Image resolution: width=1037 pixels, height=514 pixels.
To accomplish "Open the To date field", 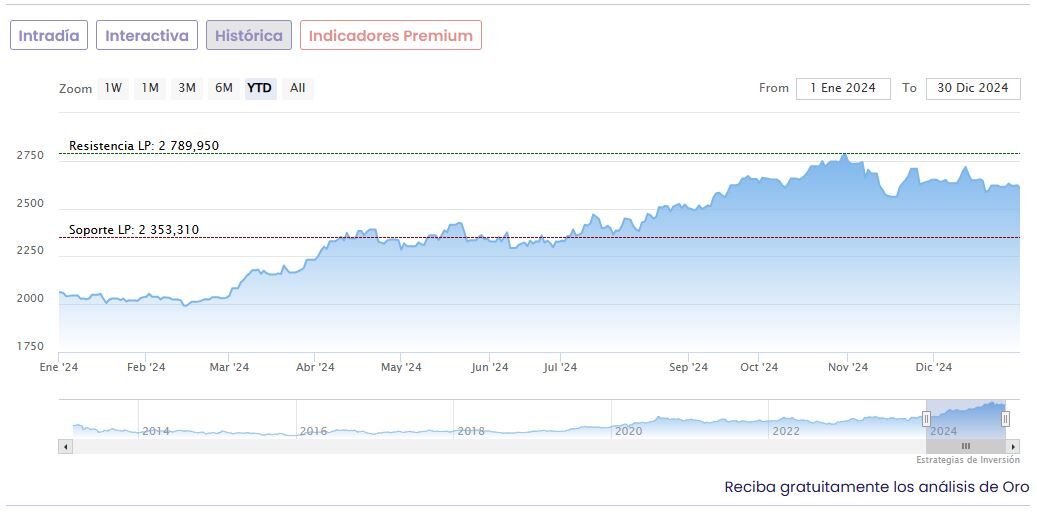I will 973,88.
